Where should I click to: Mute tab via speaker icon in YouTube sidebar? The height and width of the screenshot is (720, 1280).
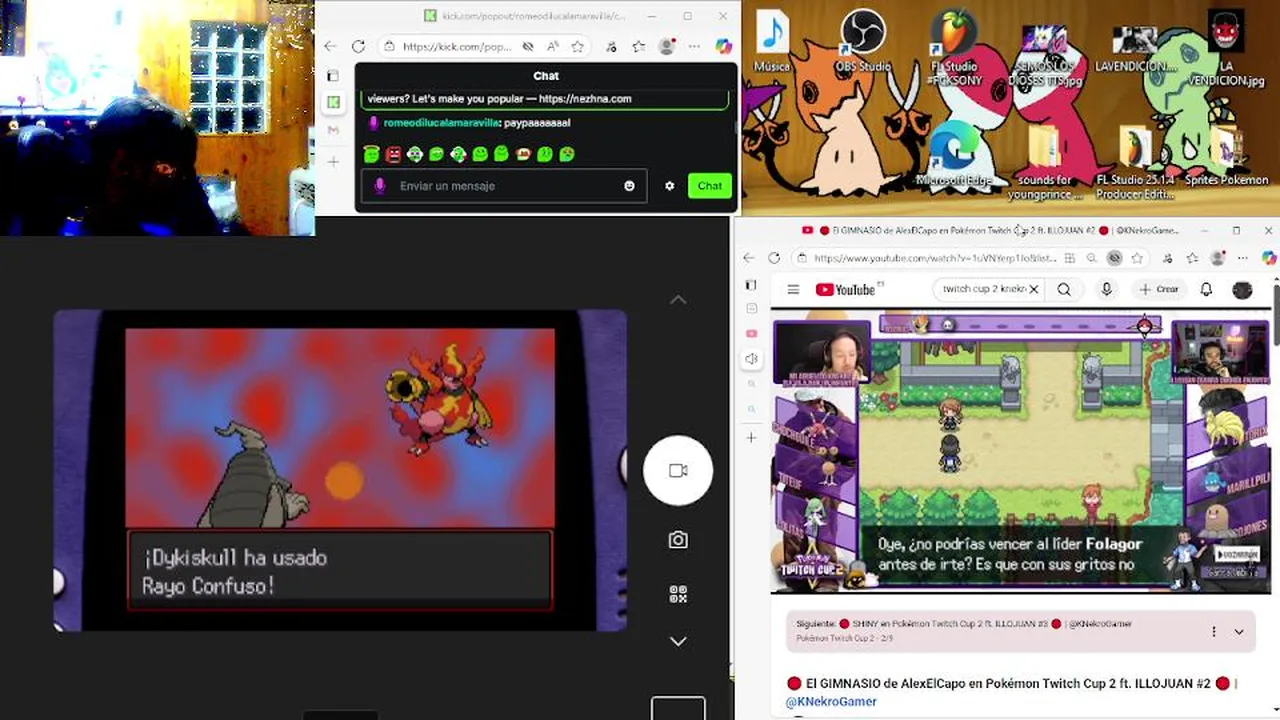pos(752,359)
